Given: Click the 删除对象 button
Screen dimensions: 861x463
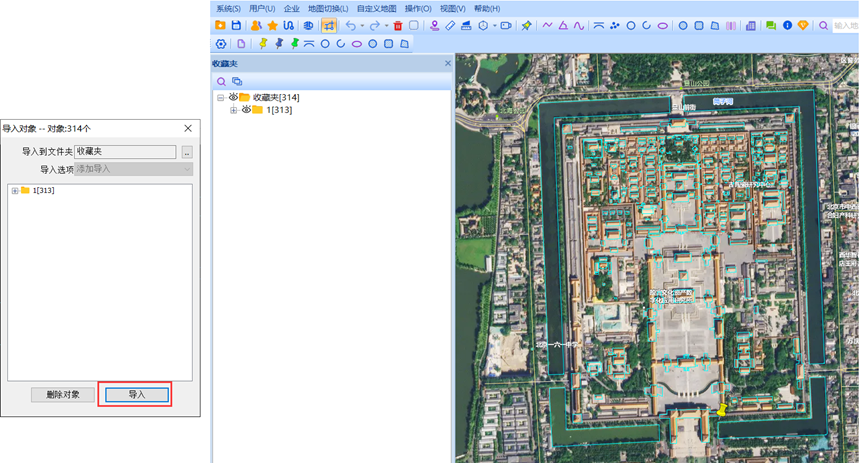Looking at the screenshot, I should coord(63,394).
